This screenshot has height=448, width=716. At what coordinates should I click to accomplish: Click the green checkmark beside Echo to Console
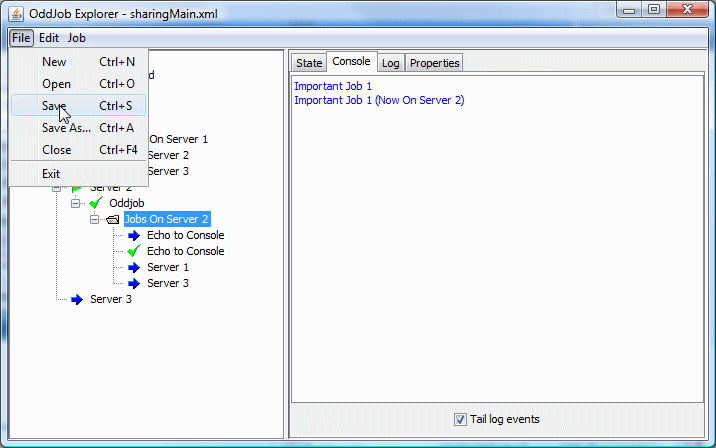point(134,251)
